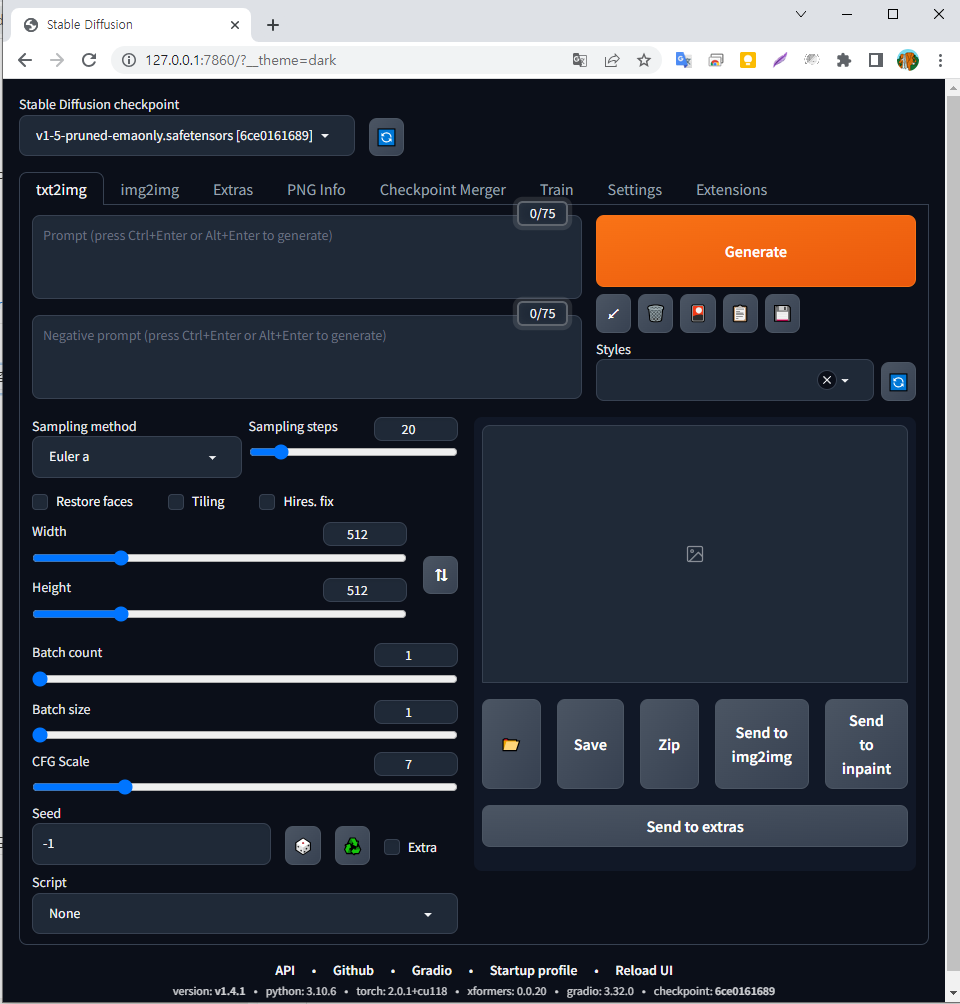Apply selected styles clipboard icon
Image resolution: width=960 pixels, height=1004 pixels.
click(x=740, y=314)
